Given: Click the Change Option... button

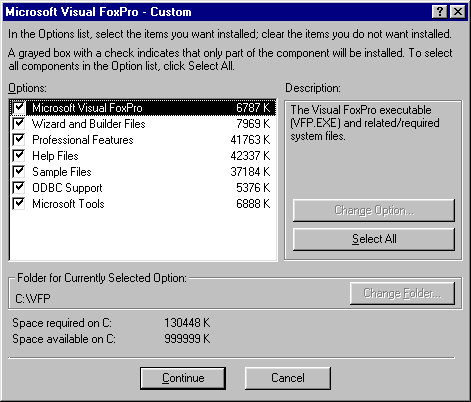Looking at the screenshot, I should pos(374,210).
